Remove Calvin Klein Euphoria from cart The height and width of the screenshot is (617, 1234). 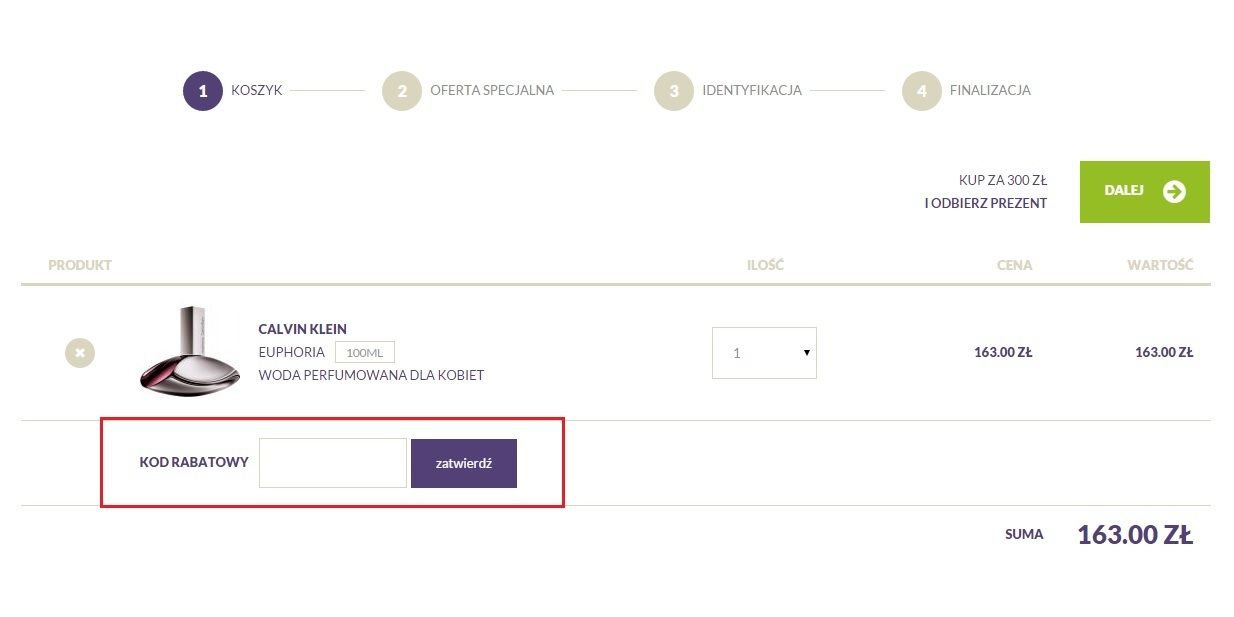coord(80,353)
